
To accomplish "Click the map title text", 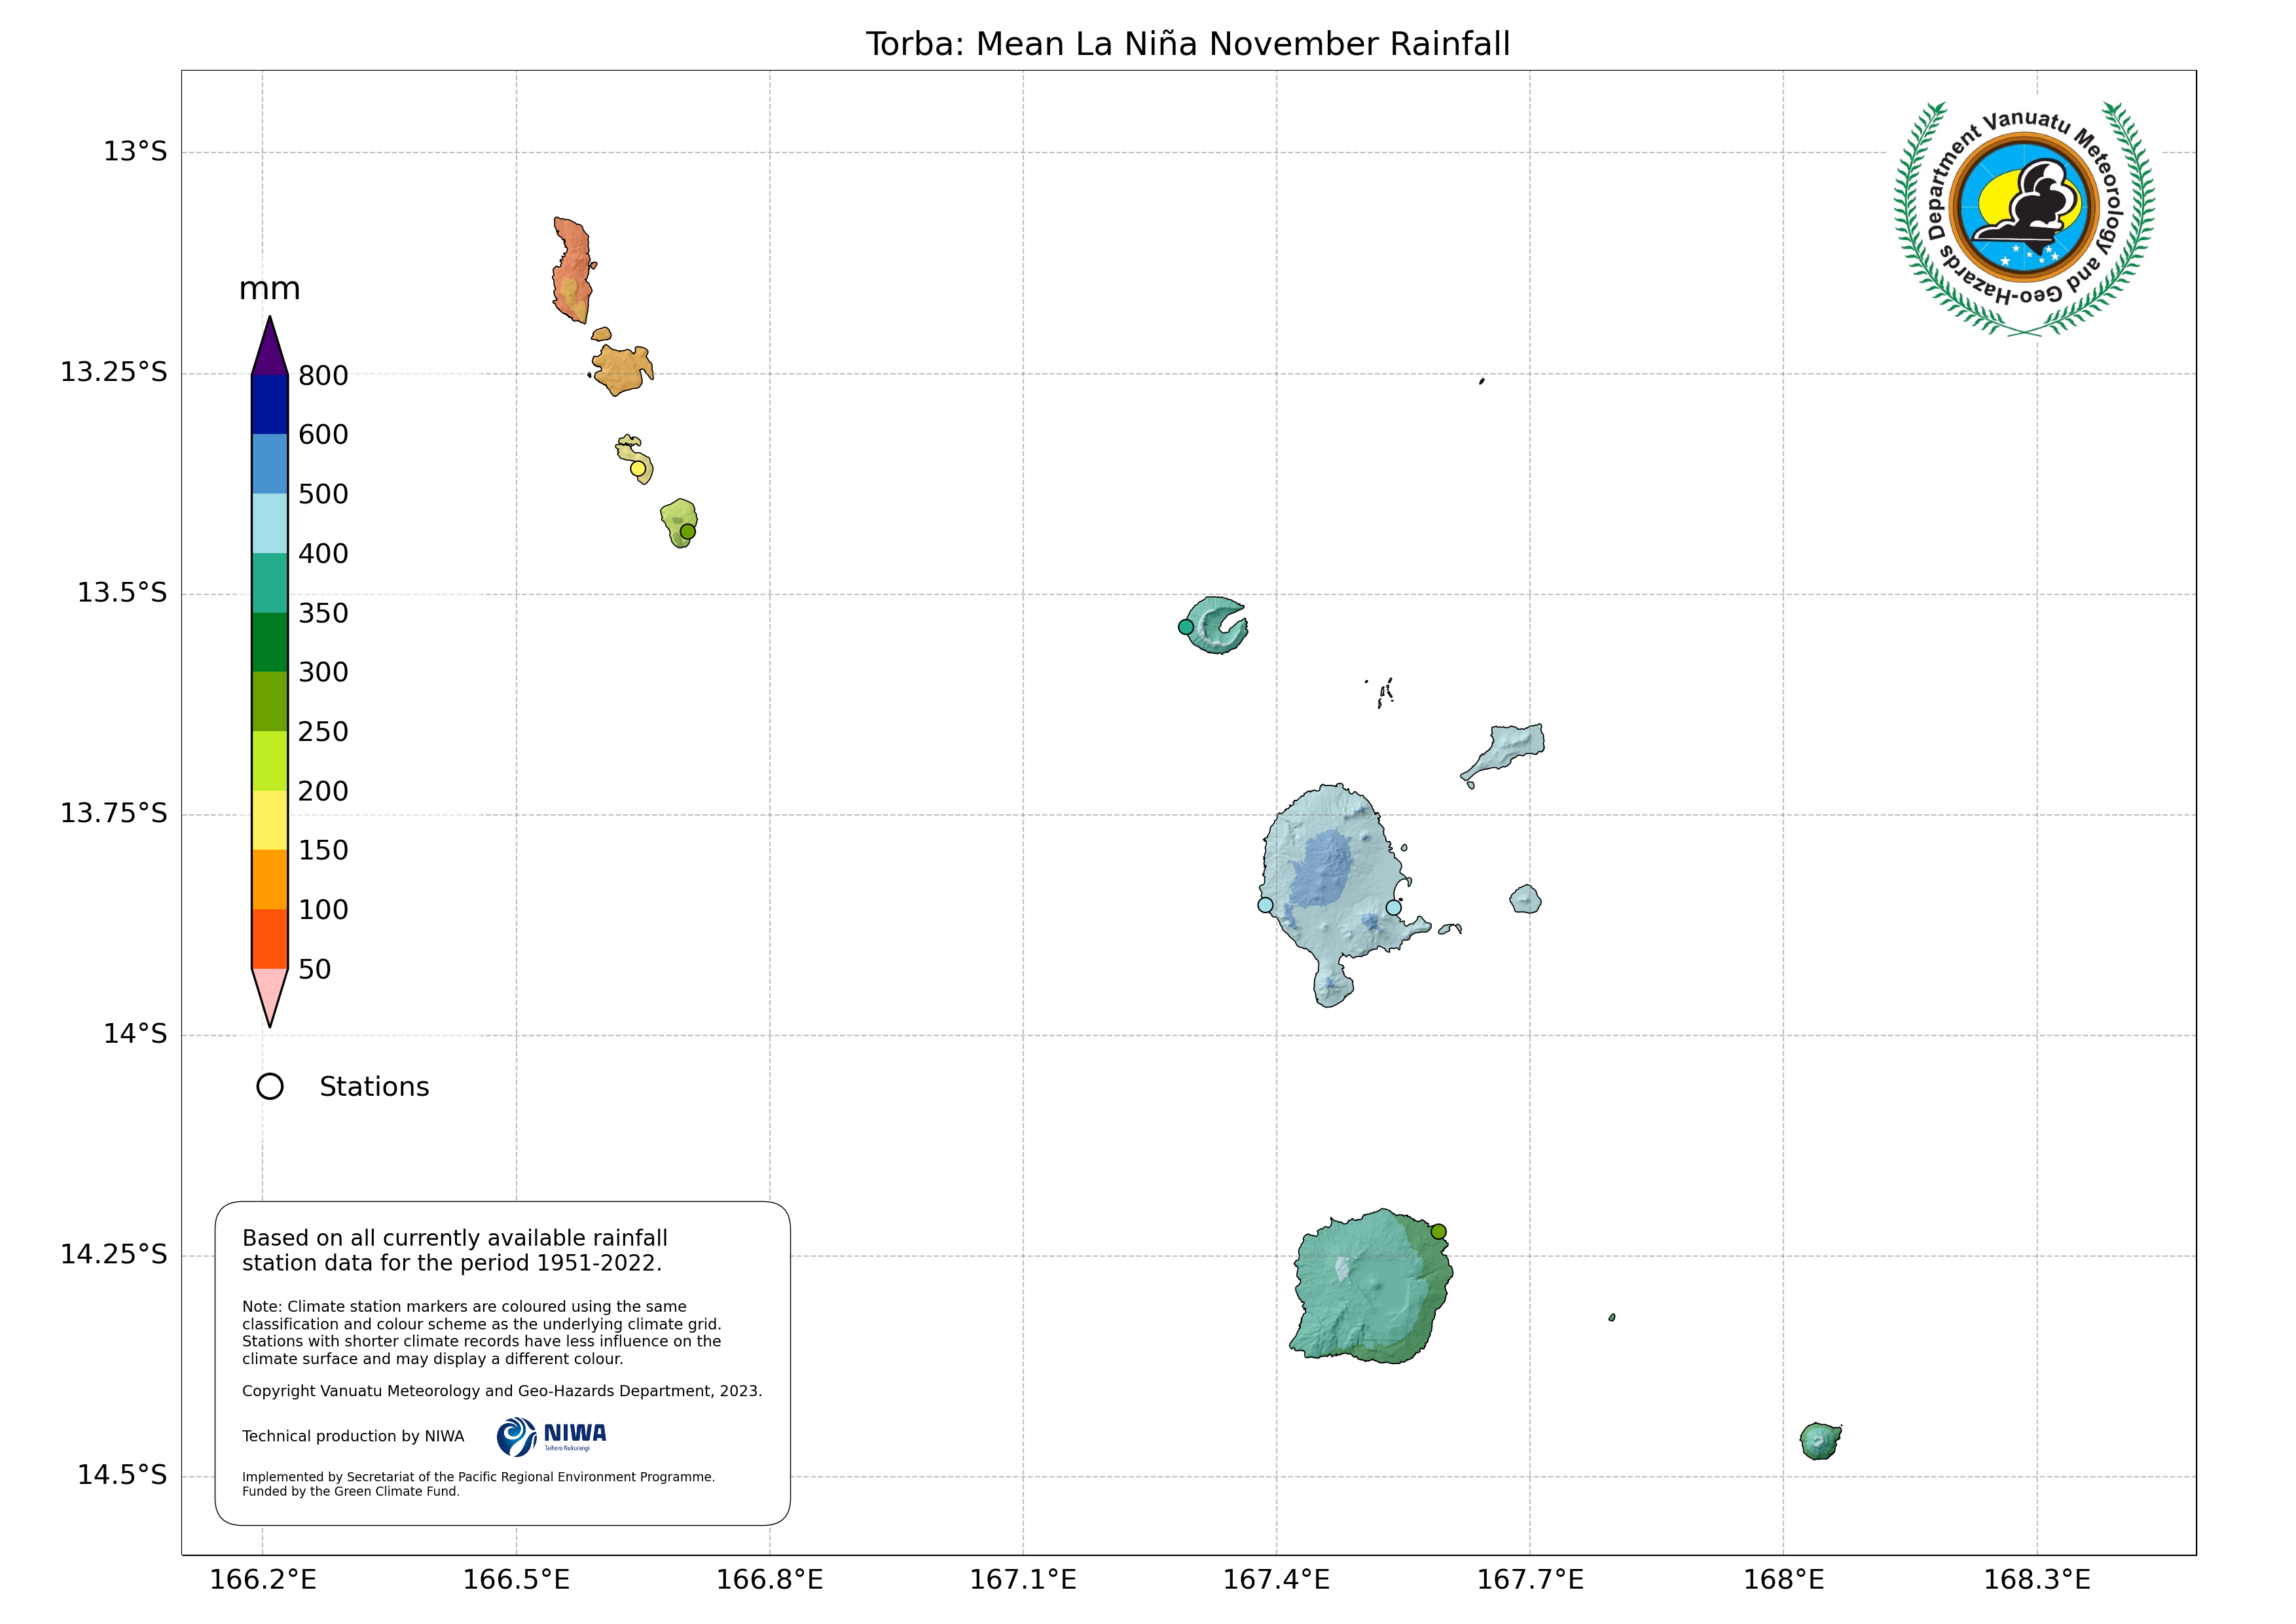I will pyautogui.click(x=1187, y=44).
